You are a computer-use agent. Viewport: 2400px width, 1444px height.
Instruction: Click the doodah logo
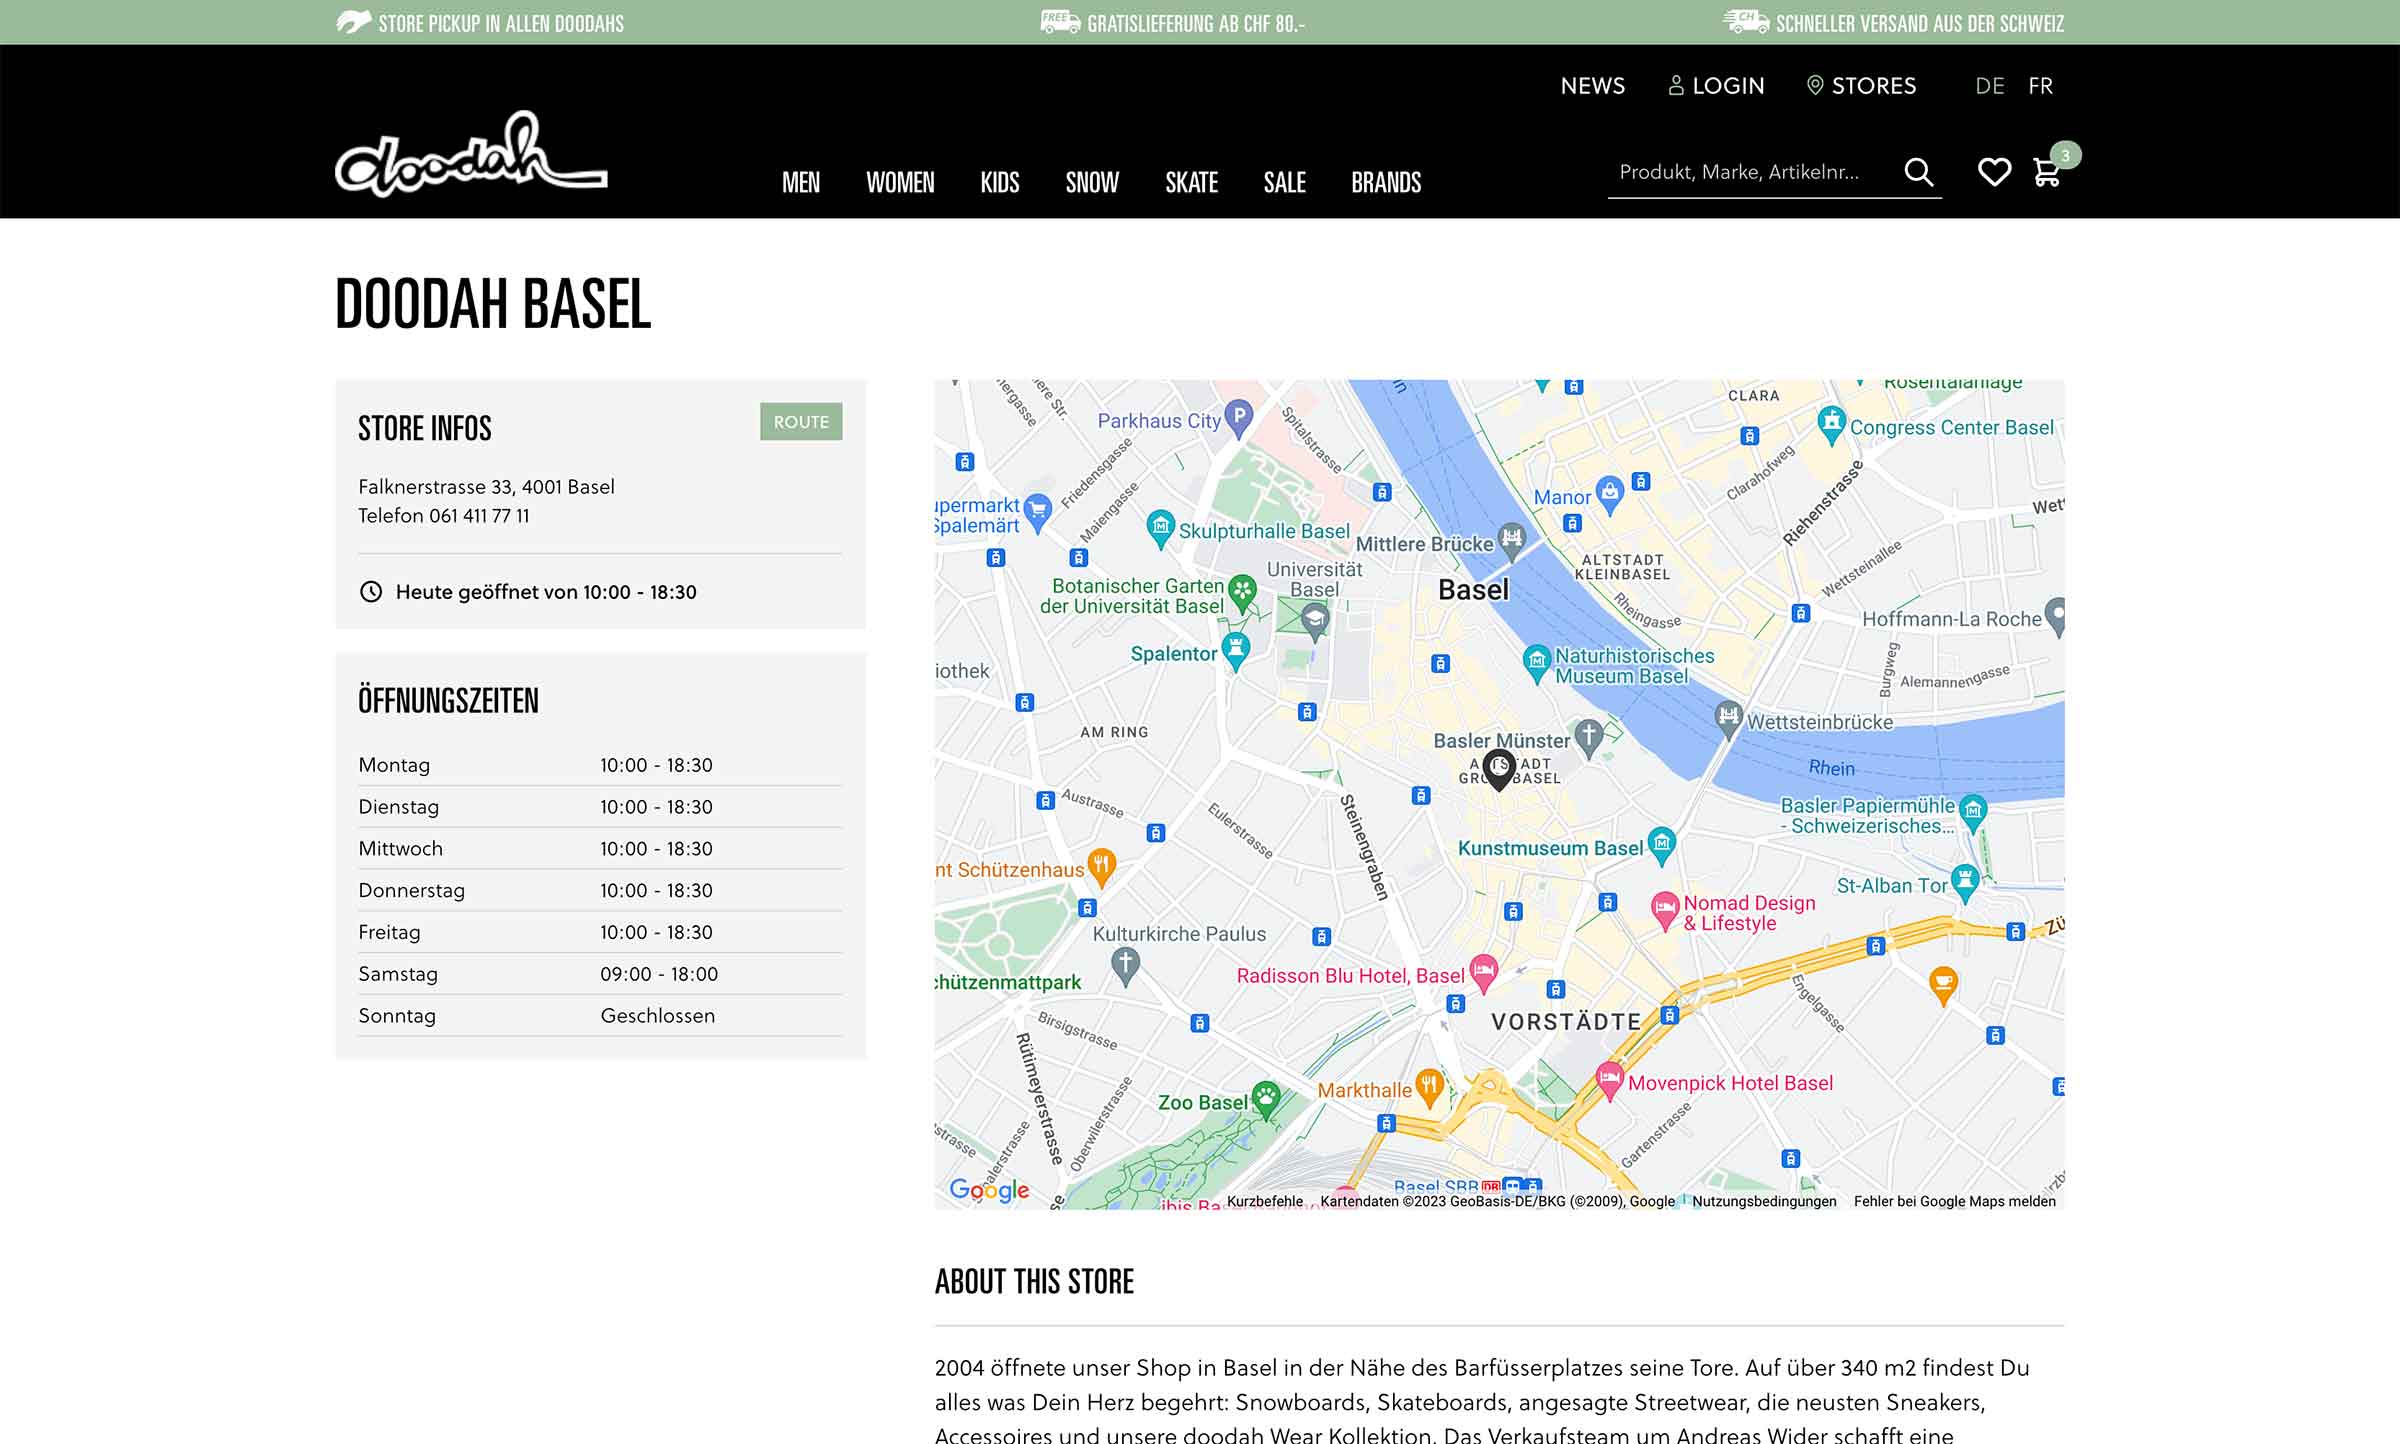[x=471, y=154]
